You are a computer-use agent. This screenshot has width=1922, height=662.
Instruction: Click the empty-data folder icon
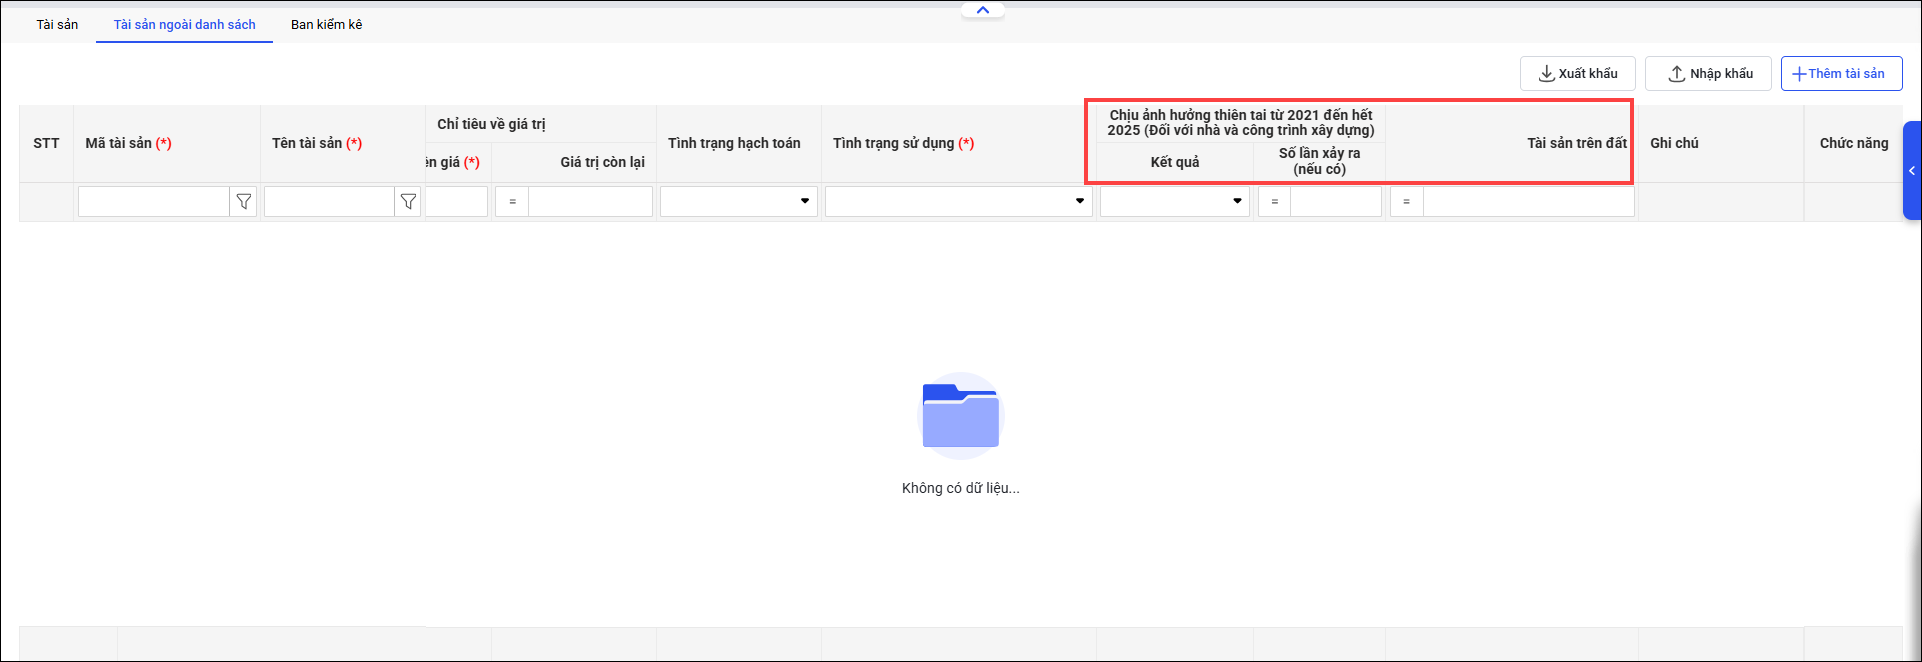coord(960,416)
